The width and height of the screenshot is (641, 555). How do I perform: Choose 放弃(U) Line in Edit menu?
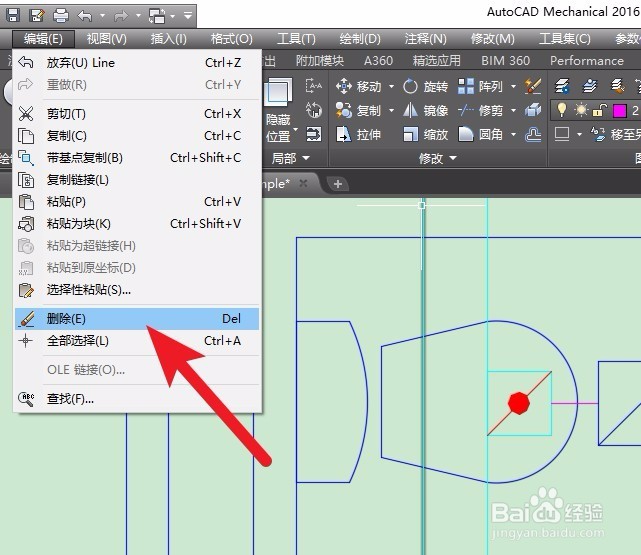coord(137,63)
